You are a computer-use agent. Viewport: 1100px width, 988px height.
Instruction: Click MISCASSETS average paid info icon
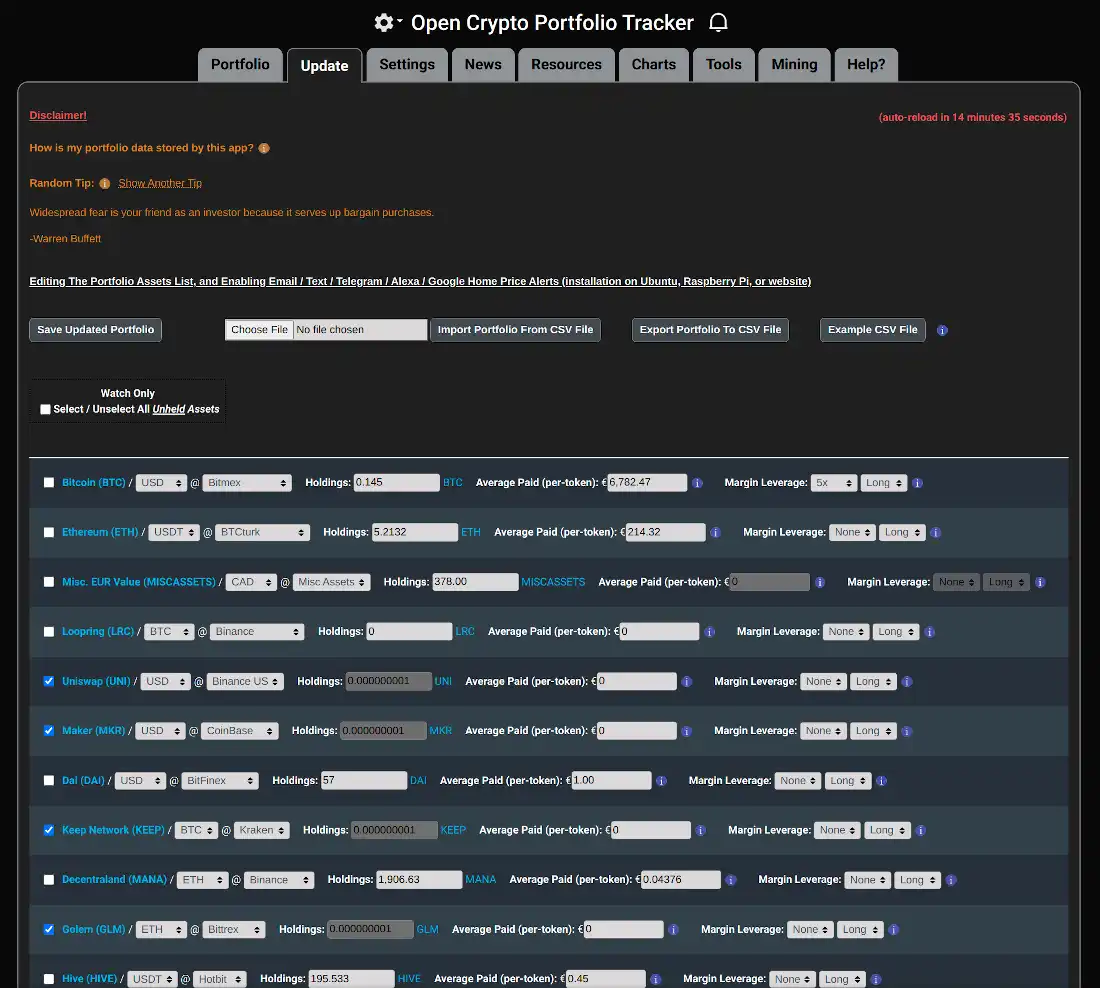819,582
